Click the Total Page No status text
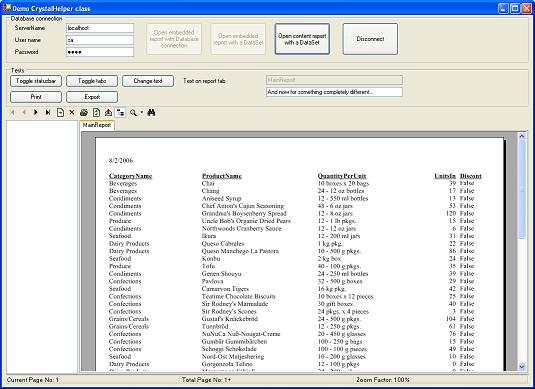This screenshot has width=535, height=389. pos(206,380)
